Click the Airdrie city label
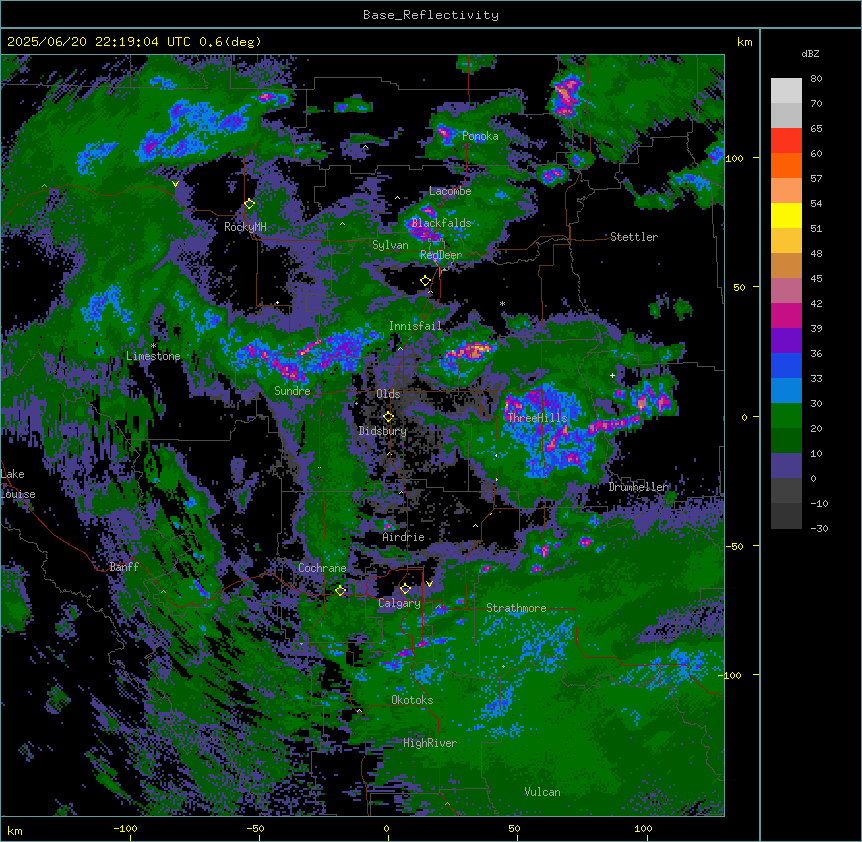 [x=404, y=537]
